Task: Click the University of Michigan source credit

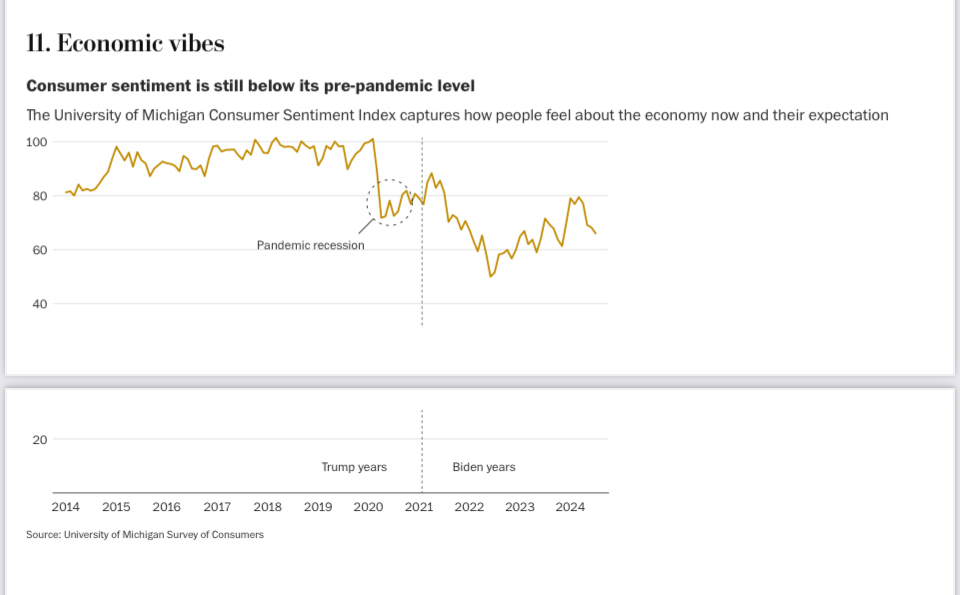Action: tap(145, 535)
